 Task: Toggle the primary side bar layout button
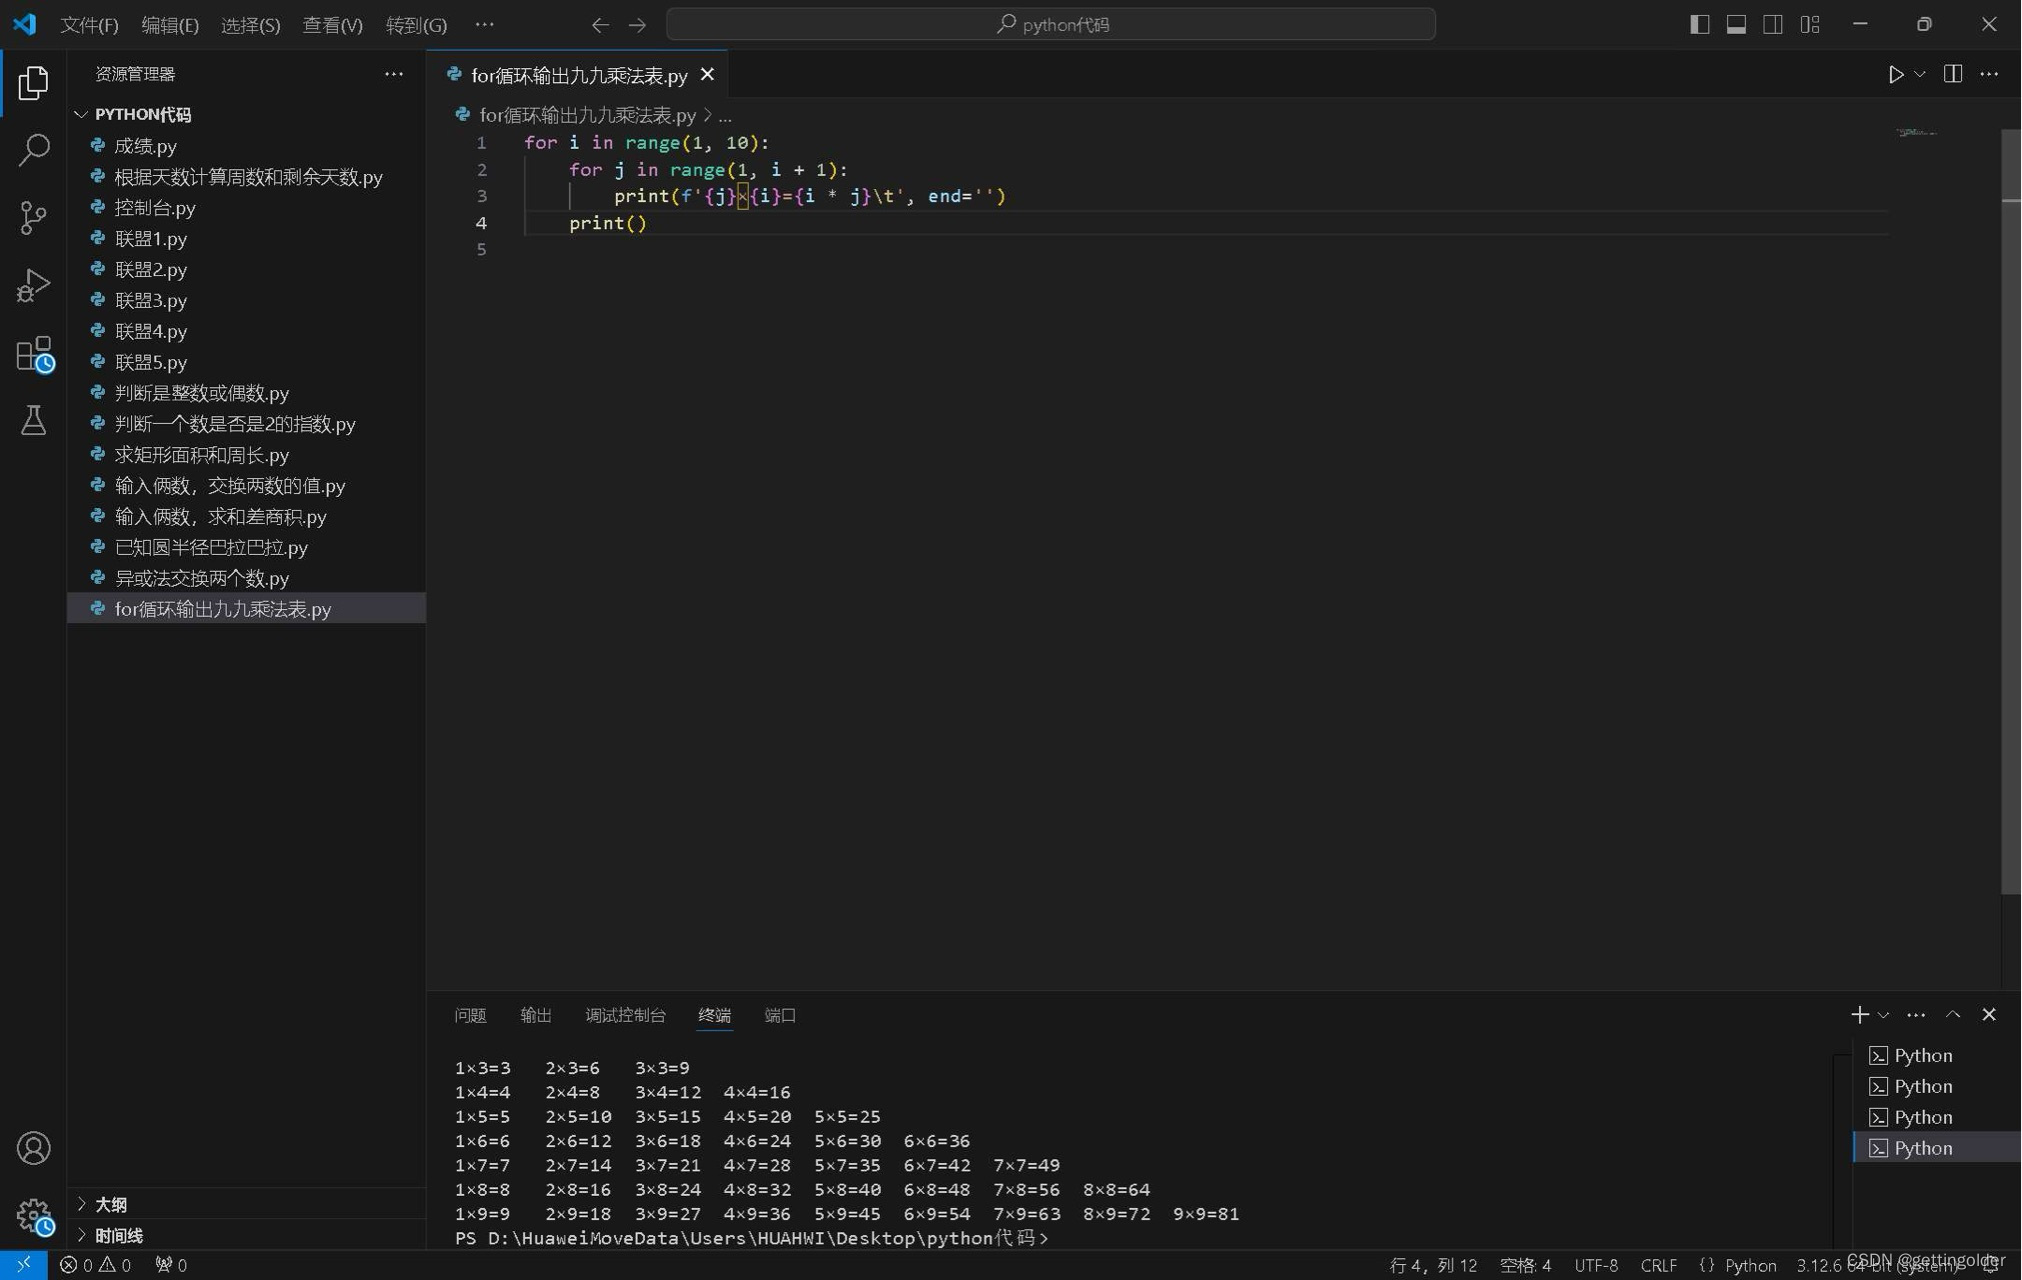[1699, 24]
